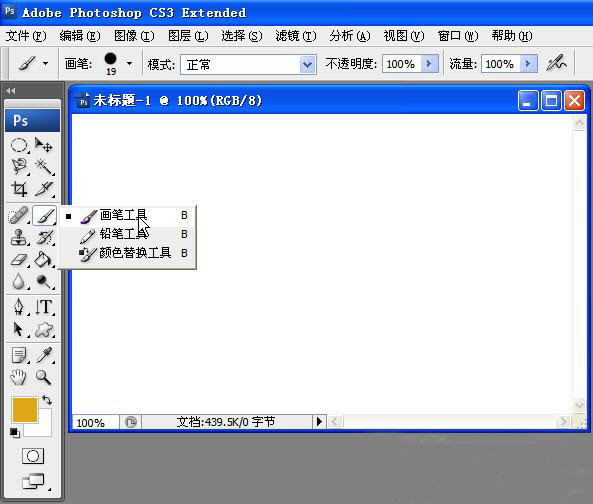
Task: Select the Notes tool
Action: (x=19, y=355)
